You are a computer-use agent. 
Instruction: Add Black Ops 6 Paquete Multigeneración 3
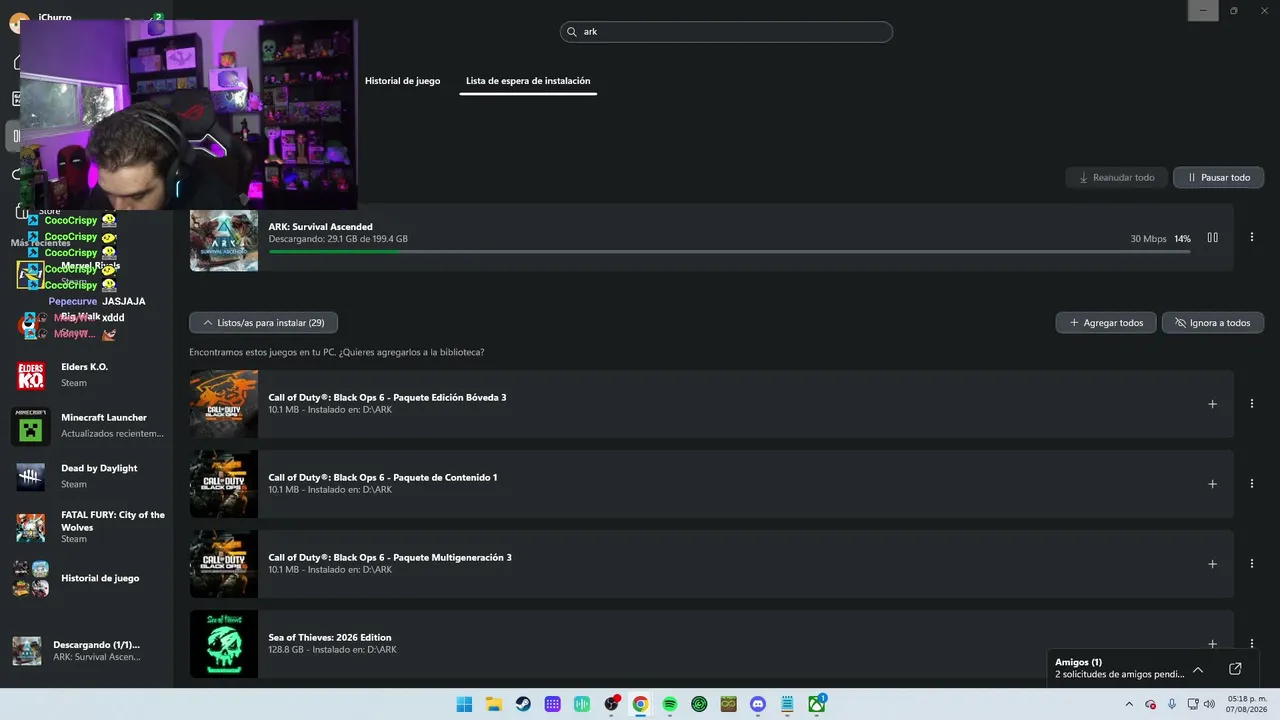tap(1212, 564)
